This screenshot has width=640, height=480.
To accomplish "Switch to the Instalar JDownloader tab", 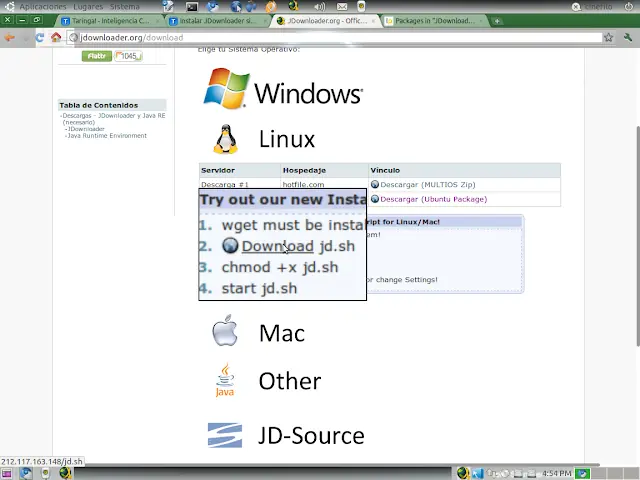I will coord(217,21).
